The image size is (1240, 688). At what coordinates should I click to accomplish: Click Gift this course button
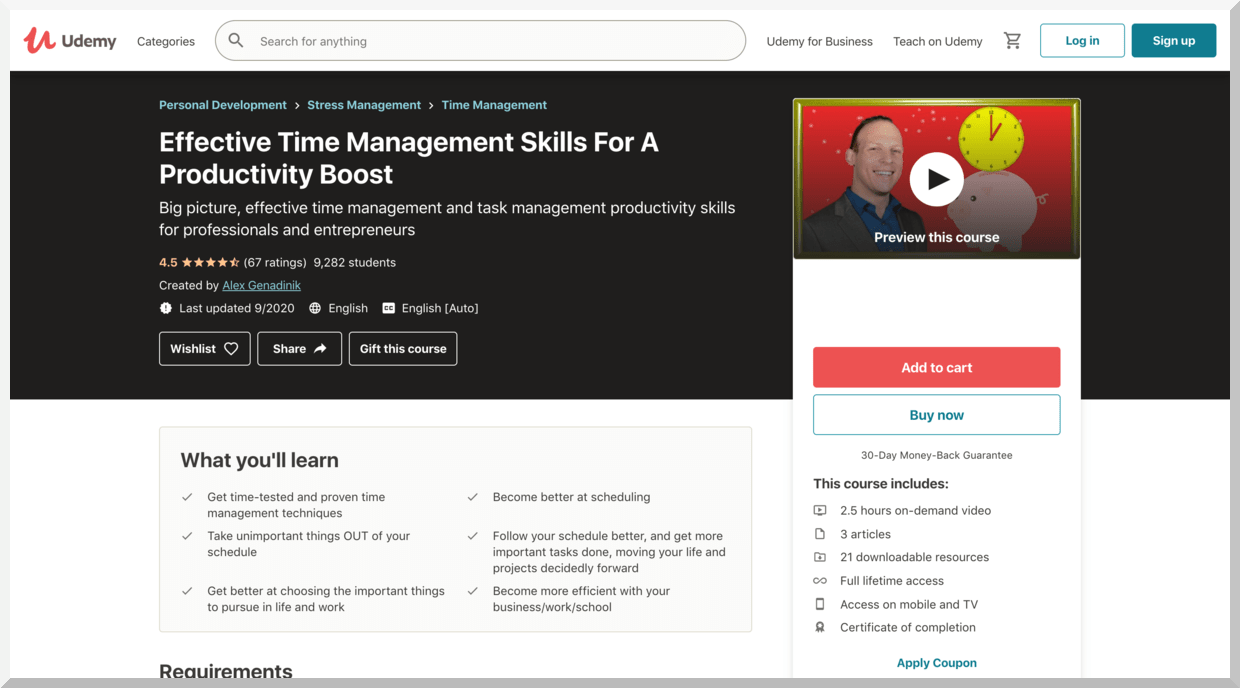coord(403,349)
